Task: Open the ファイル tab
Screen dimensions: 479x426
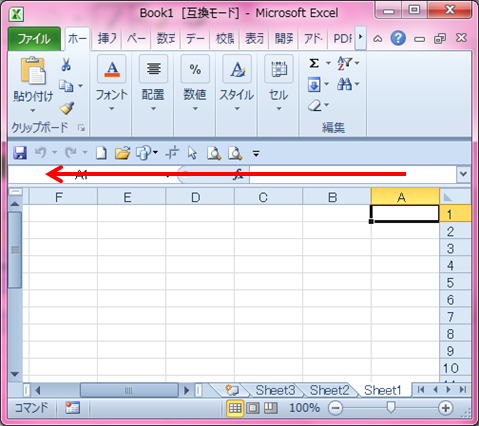Action: [x=34, y=39]
